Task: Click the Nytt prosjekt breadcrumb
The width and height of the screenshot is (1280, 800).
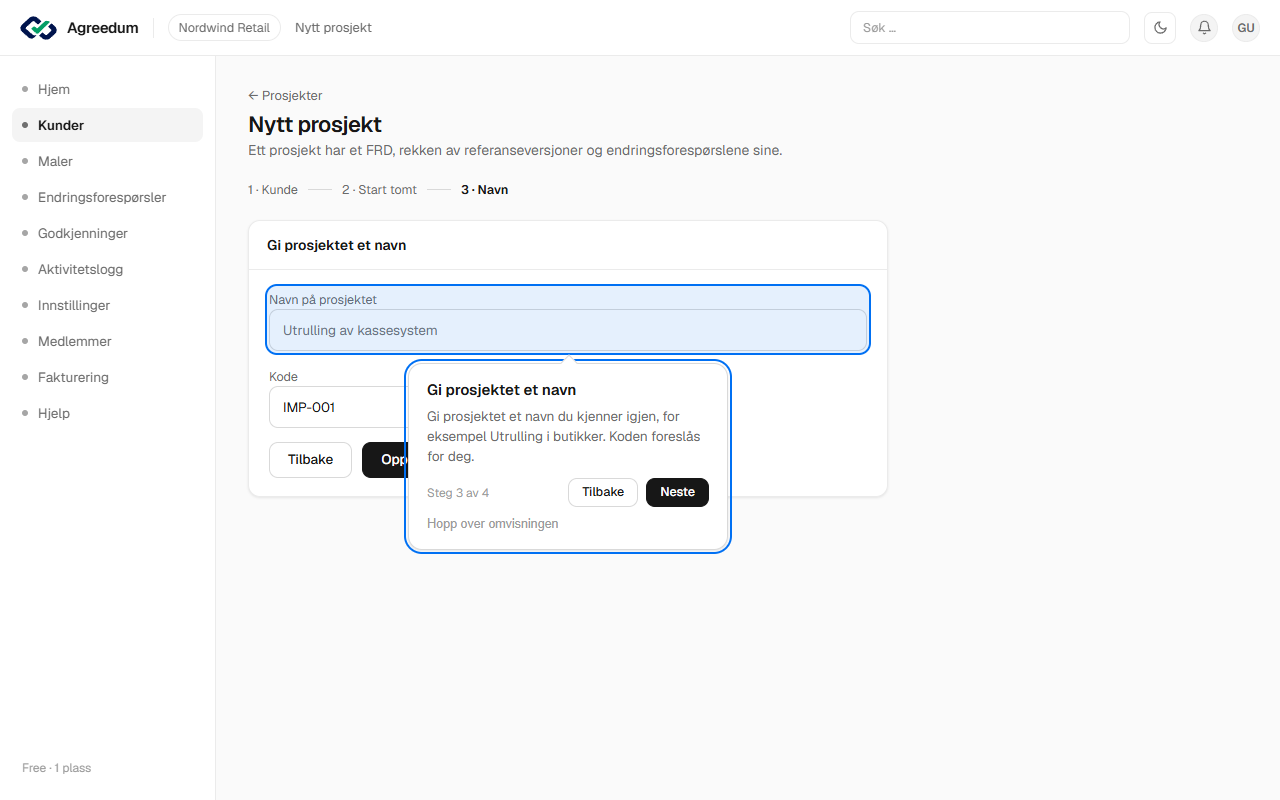Action: [x=333, y=28]
